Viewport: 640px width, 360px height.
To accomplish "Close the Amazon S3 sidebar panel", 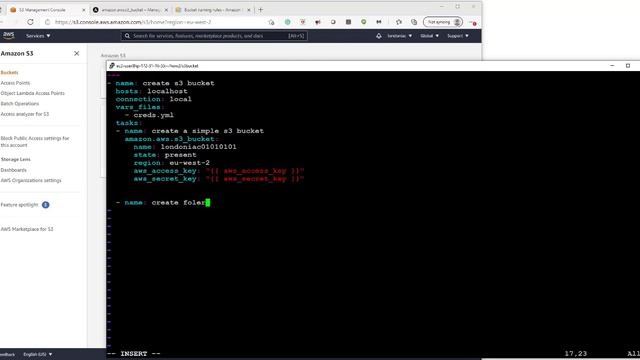I will point(76,53).
